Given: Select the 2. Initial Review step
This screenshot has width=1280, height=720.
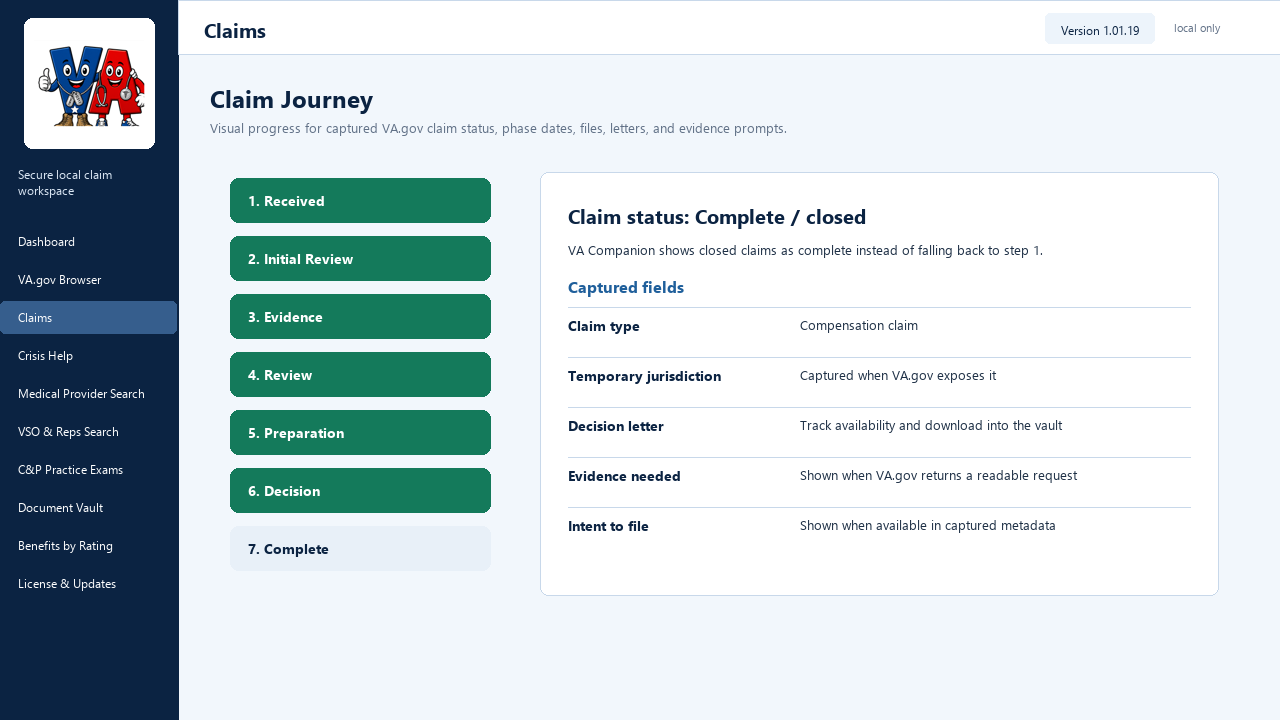Looking at the screenshot, I should point(360,259).
